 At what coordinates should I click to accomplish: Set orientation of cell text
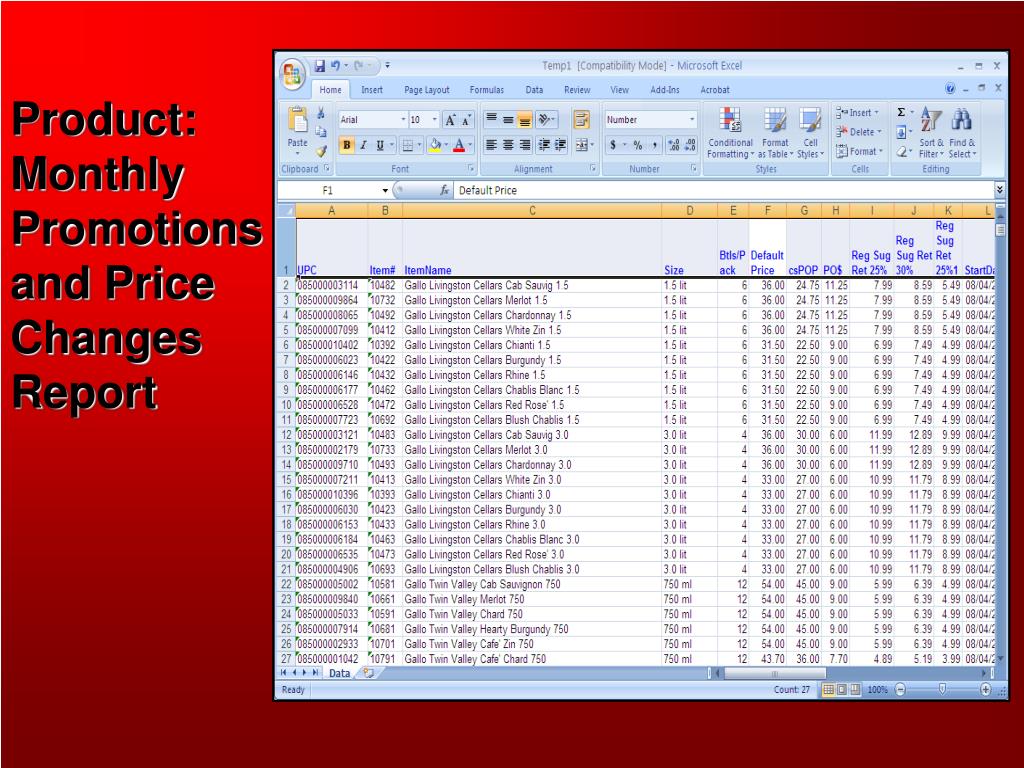coord(545,120)
